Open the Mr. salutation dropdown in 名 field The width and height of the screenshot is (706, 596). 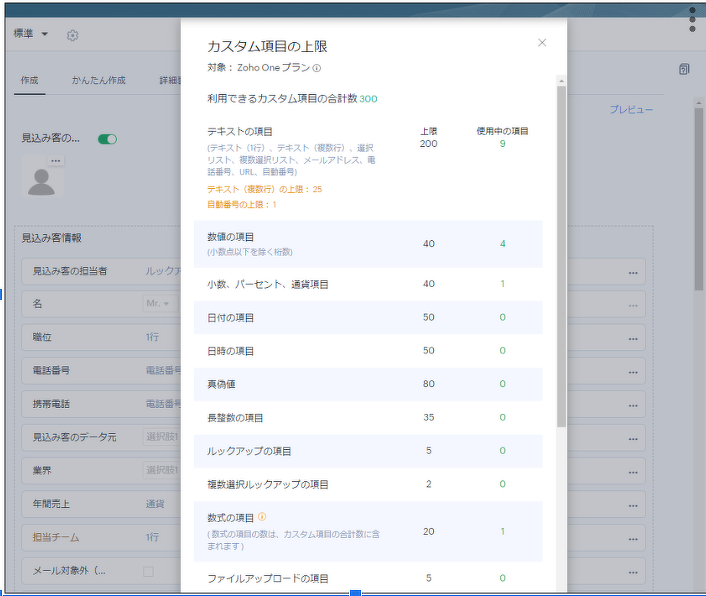[x=159, y=304]
